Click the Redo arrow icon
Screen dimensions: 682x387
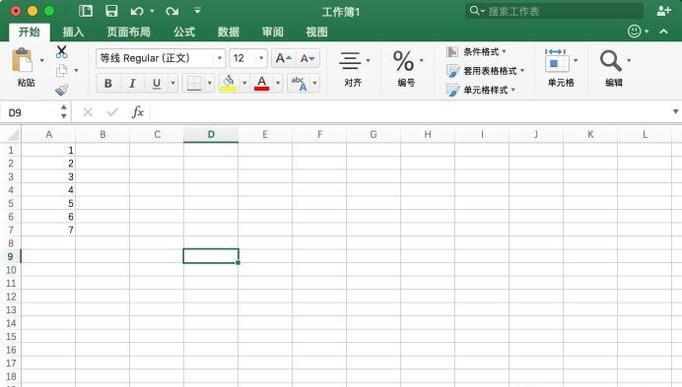click(x=172, y=11)
